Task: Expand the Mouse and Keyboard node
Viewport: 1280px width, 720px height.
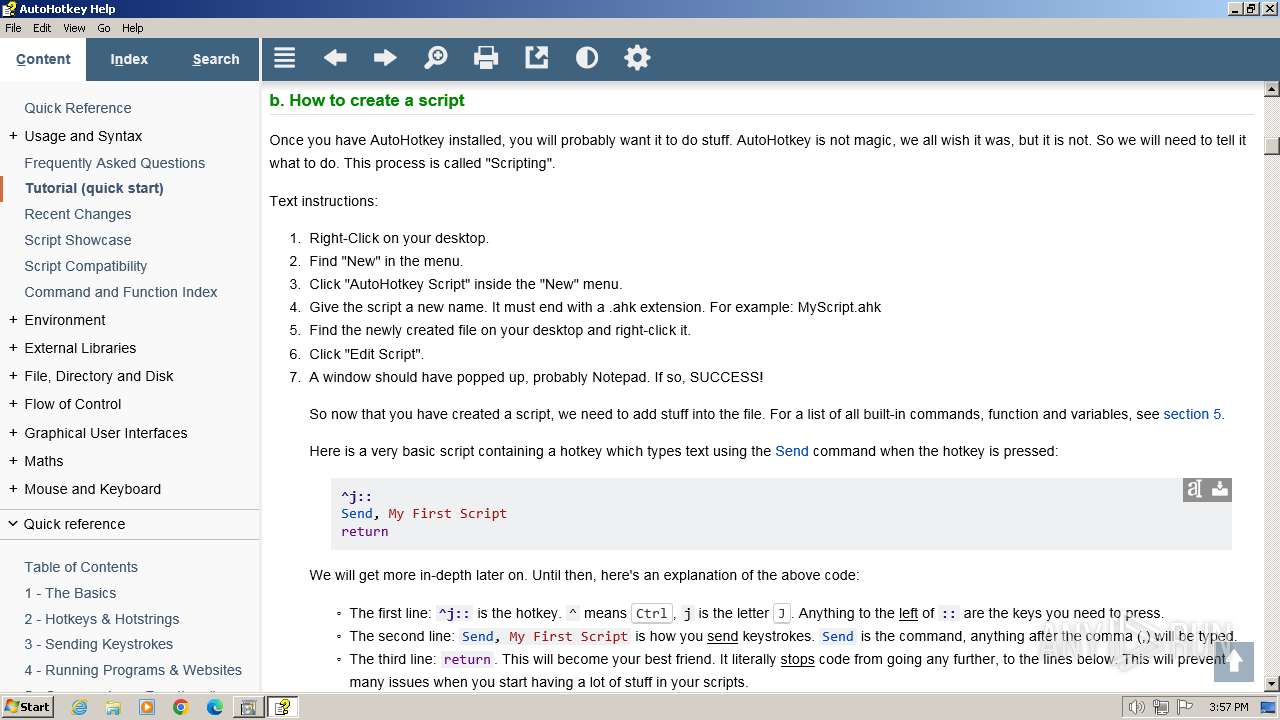Action: click(13, 489)
